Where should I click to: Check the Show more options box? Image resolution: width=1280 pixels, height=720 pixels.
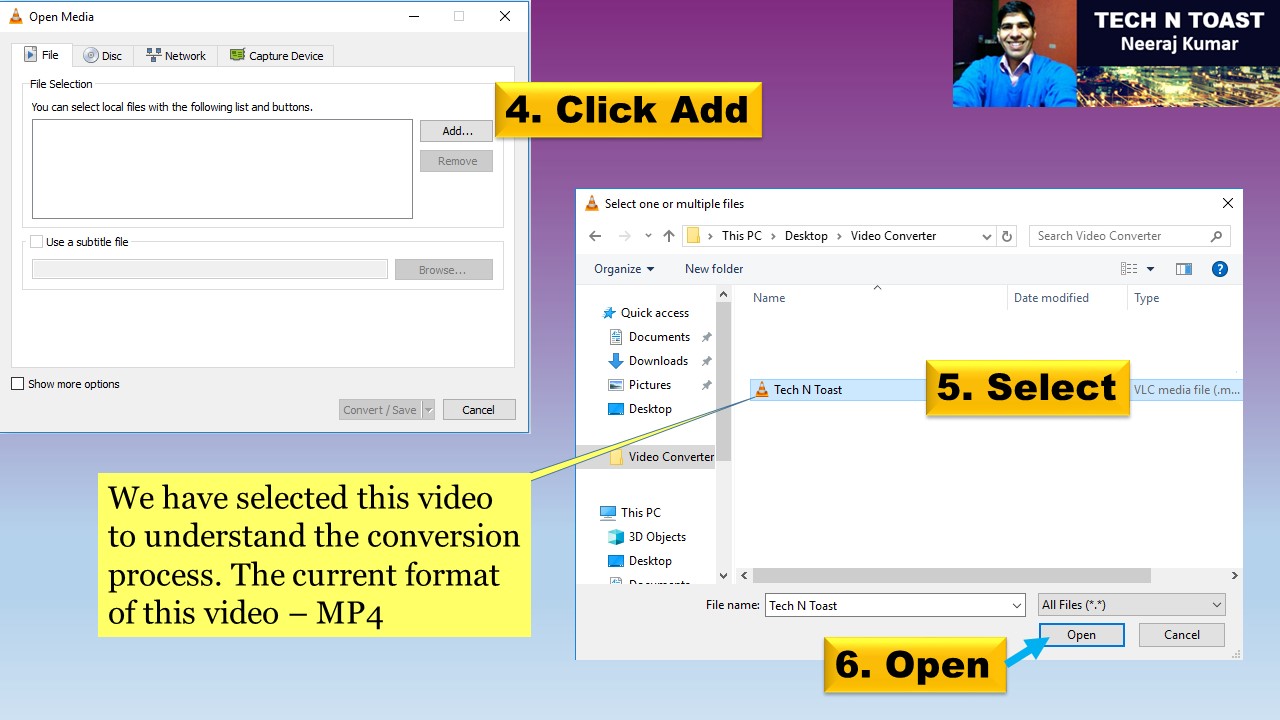[x=17, y=384]
